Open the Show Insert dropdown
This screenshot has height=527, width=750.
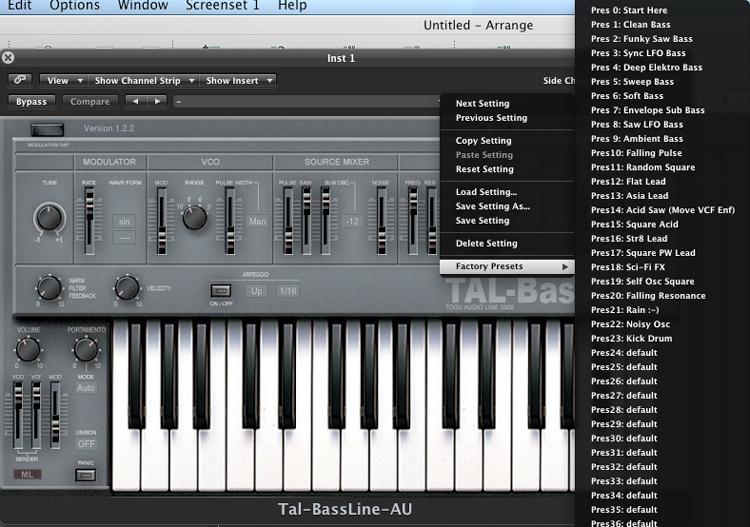(238, 81)
